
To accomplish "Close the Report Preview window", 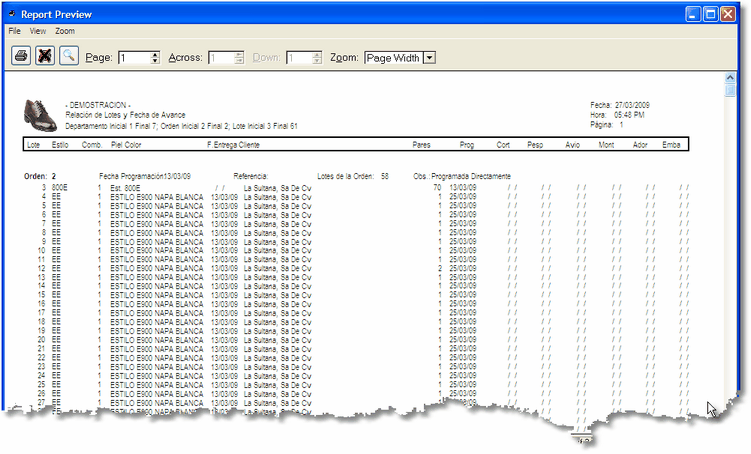I will (728, 14).
